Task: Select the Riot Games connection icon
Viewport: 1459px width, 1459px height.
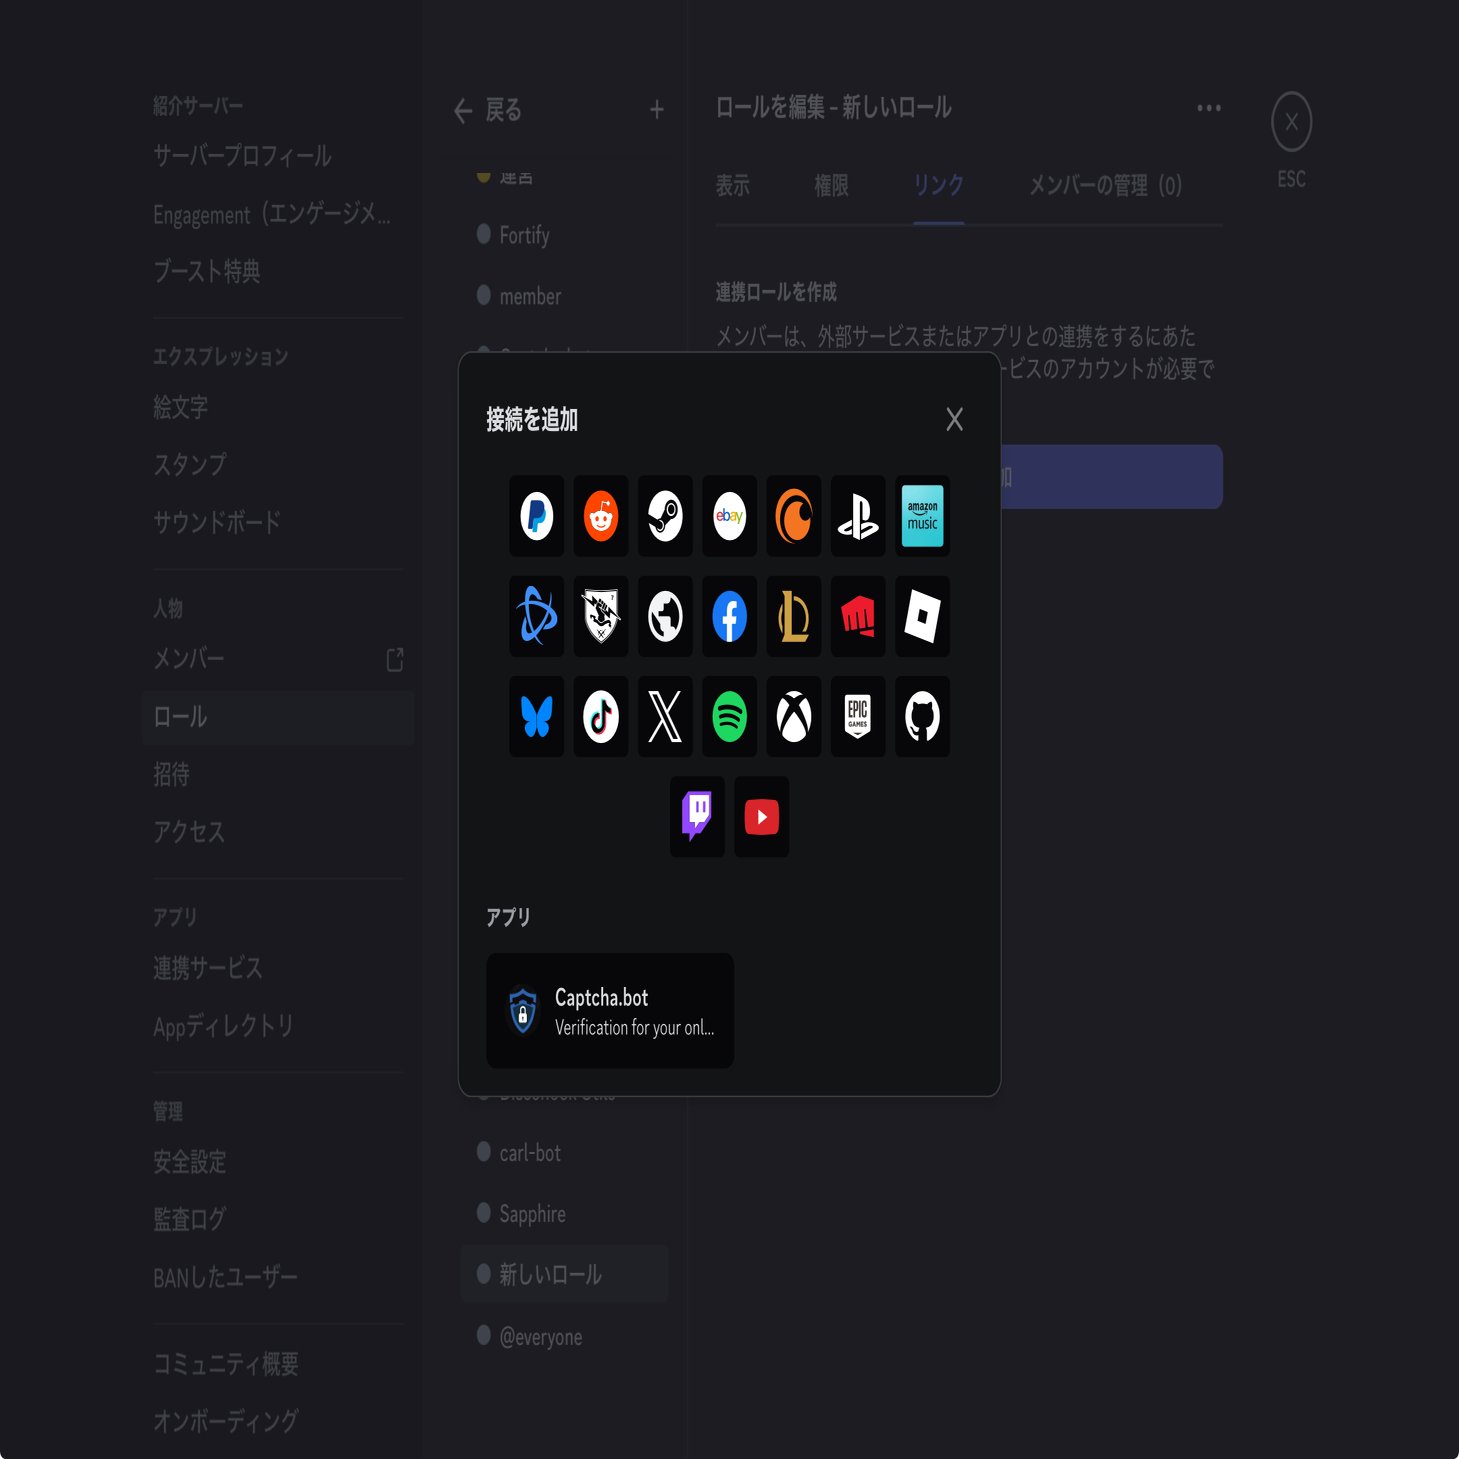Action: click(858, 616)
